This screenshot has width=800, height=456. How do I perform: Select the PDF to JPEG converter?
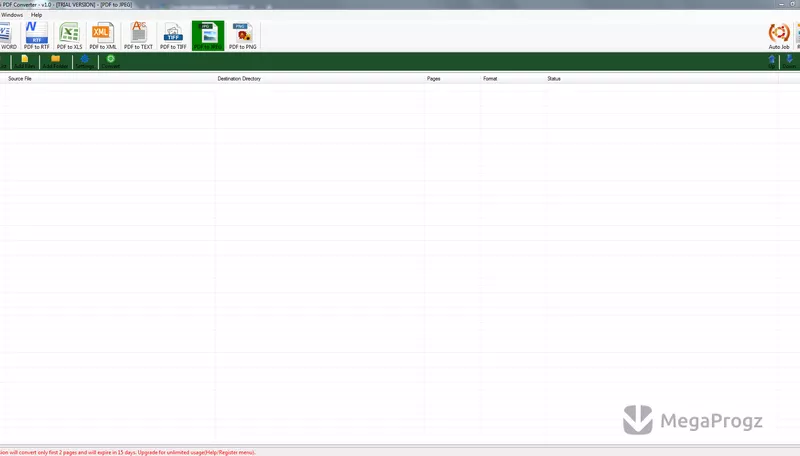(x=208, y=36)
